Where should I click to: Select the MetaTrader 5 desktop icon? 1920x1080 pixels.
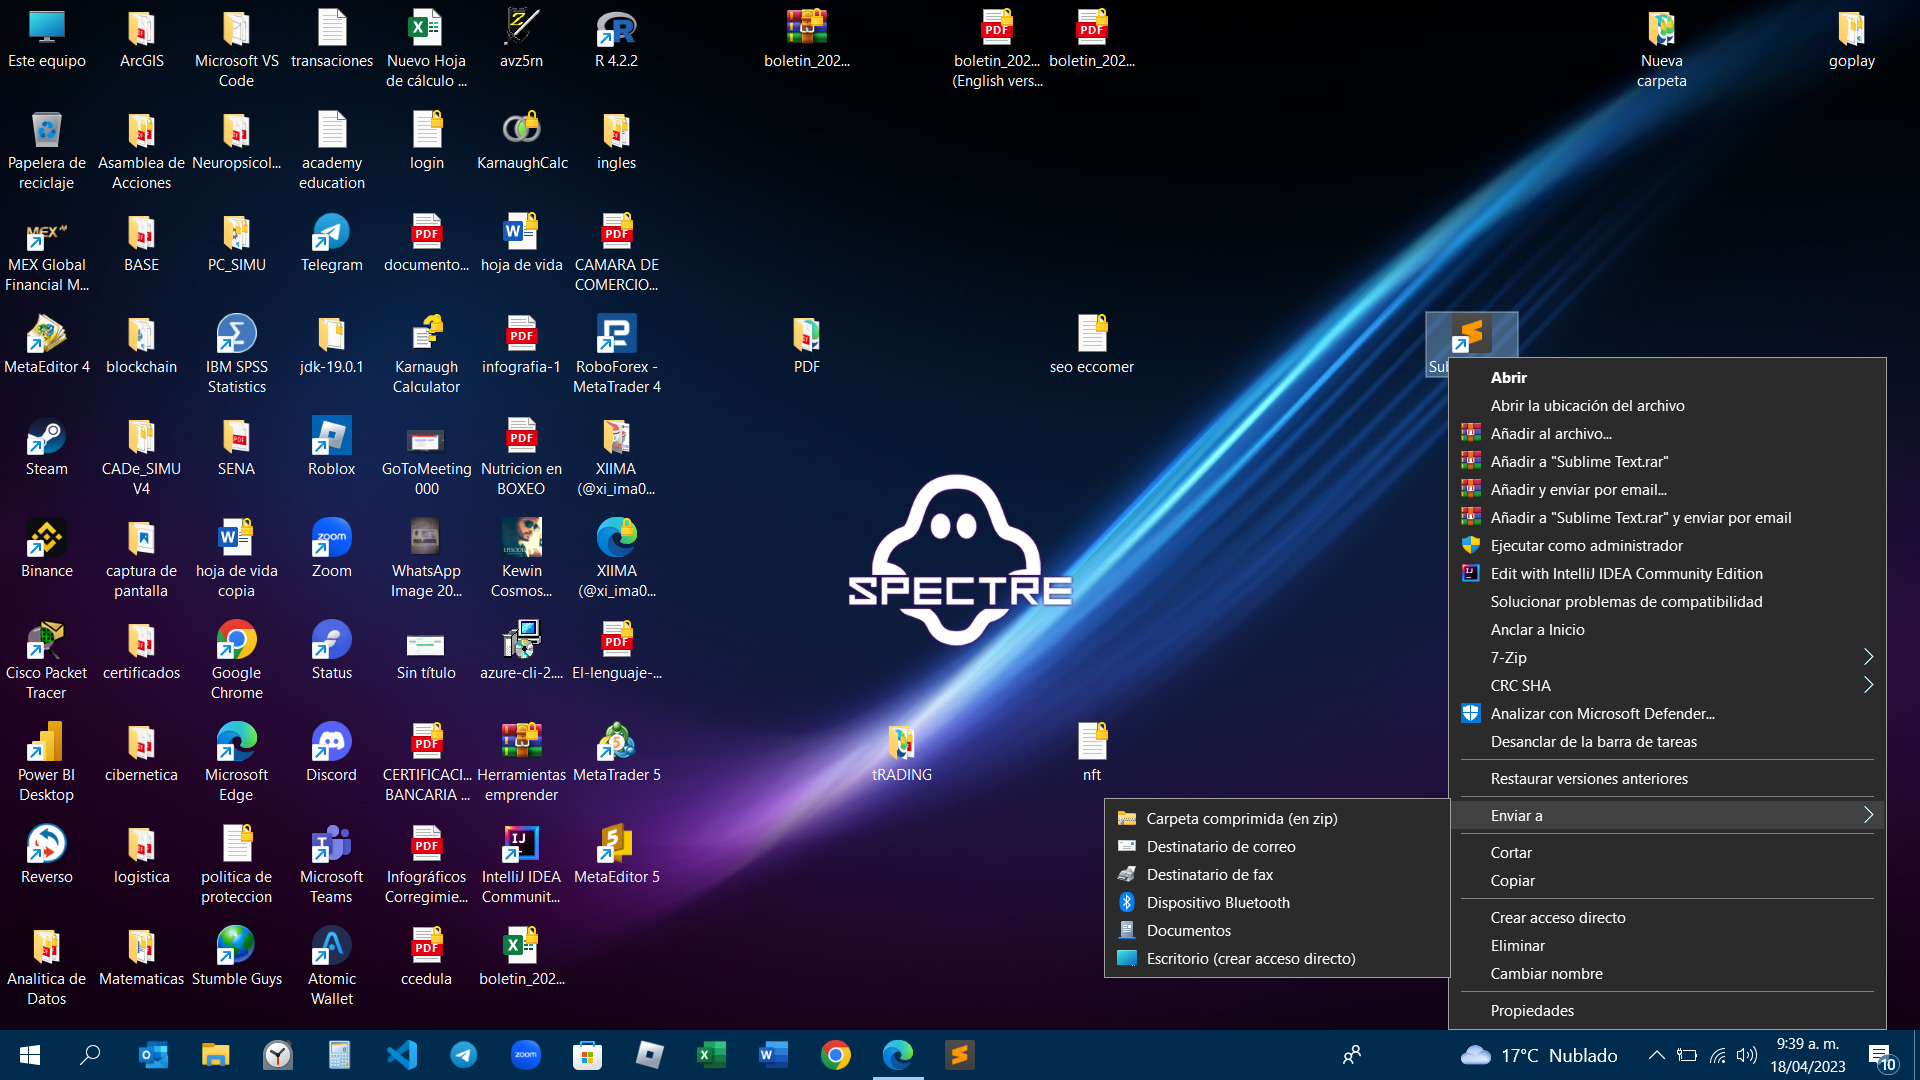616,753
